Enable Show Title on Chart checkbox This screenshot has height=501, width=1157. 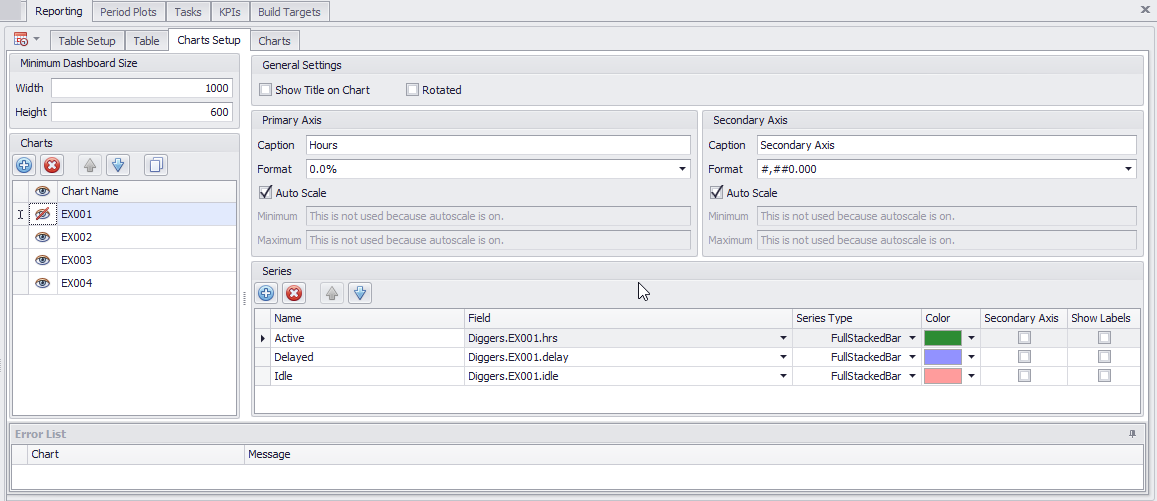pyautogui.click(x=266, y=90)
